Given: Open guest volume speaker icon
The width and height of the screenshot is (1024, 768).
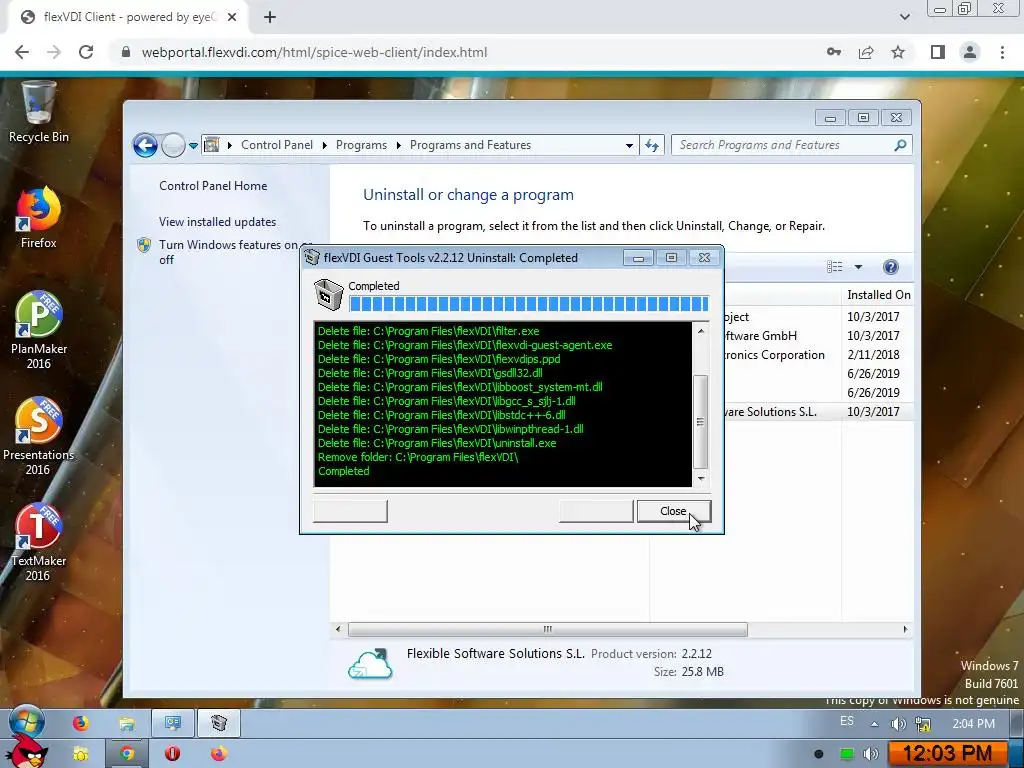Looking at the screenshot, I should (899, 724).
